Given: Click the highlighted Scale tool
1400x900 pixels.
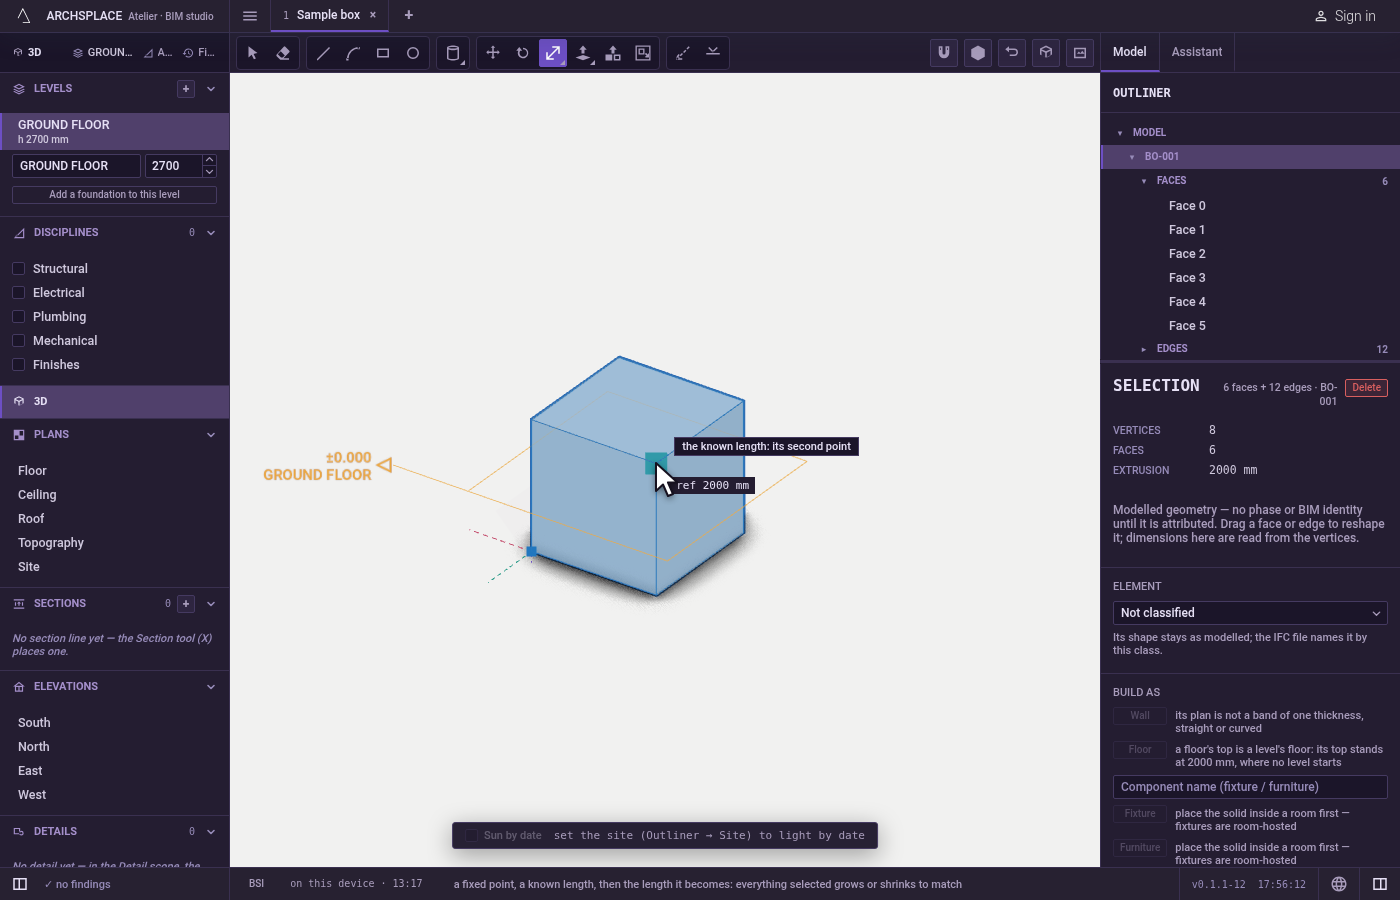Looking at the screenshot, I should pyautogui.click(x=553, y=53).
